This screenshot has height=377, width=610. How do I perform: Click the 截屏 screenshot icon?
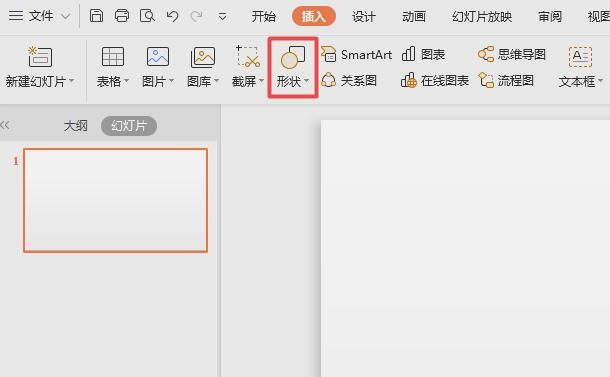click(x=248, y=57)
